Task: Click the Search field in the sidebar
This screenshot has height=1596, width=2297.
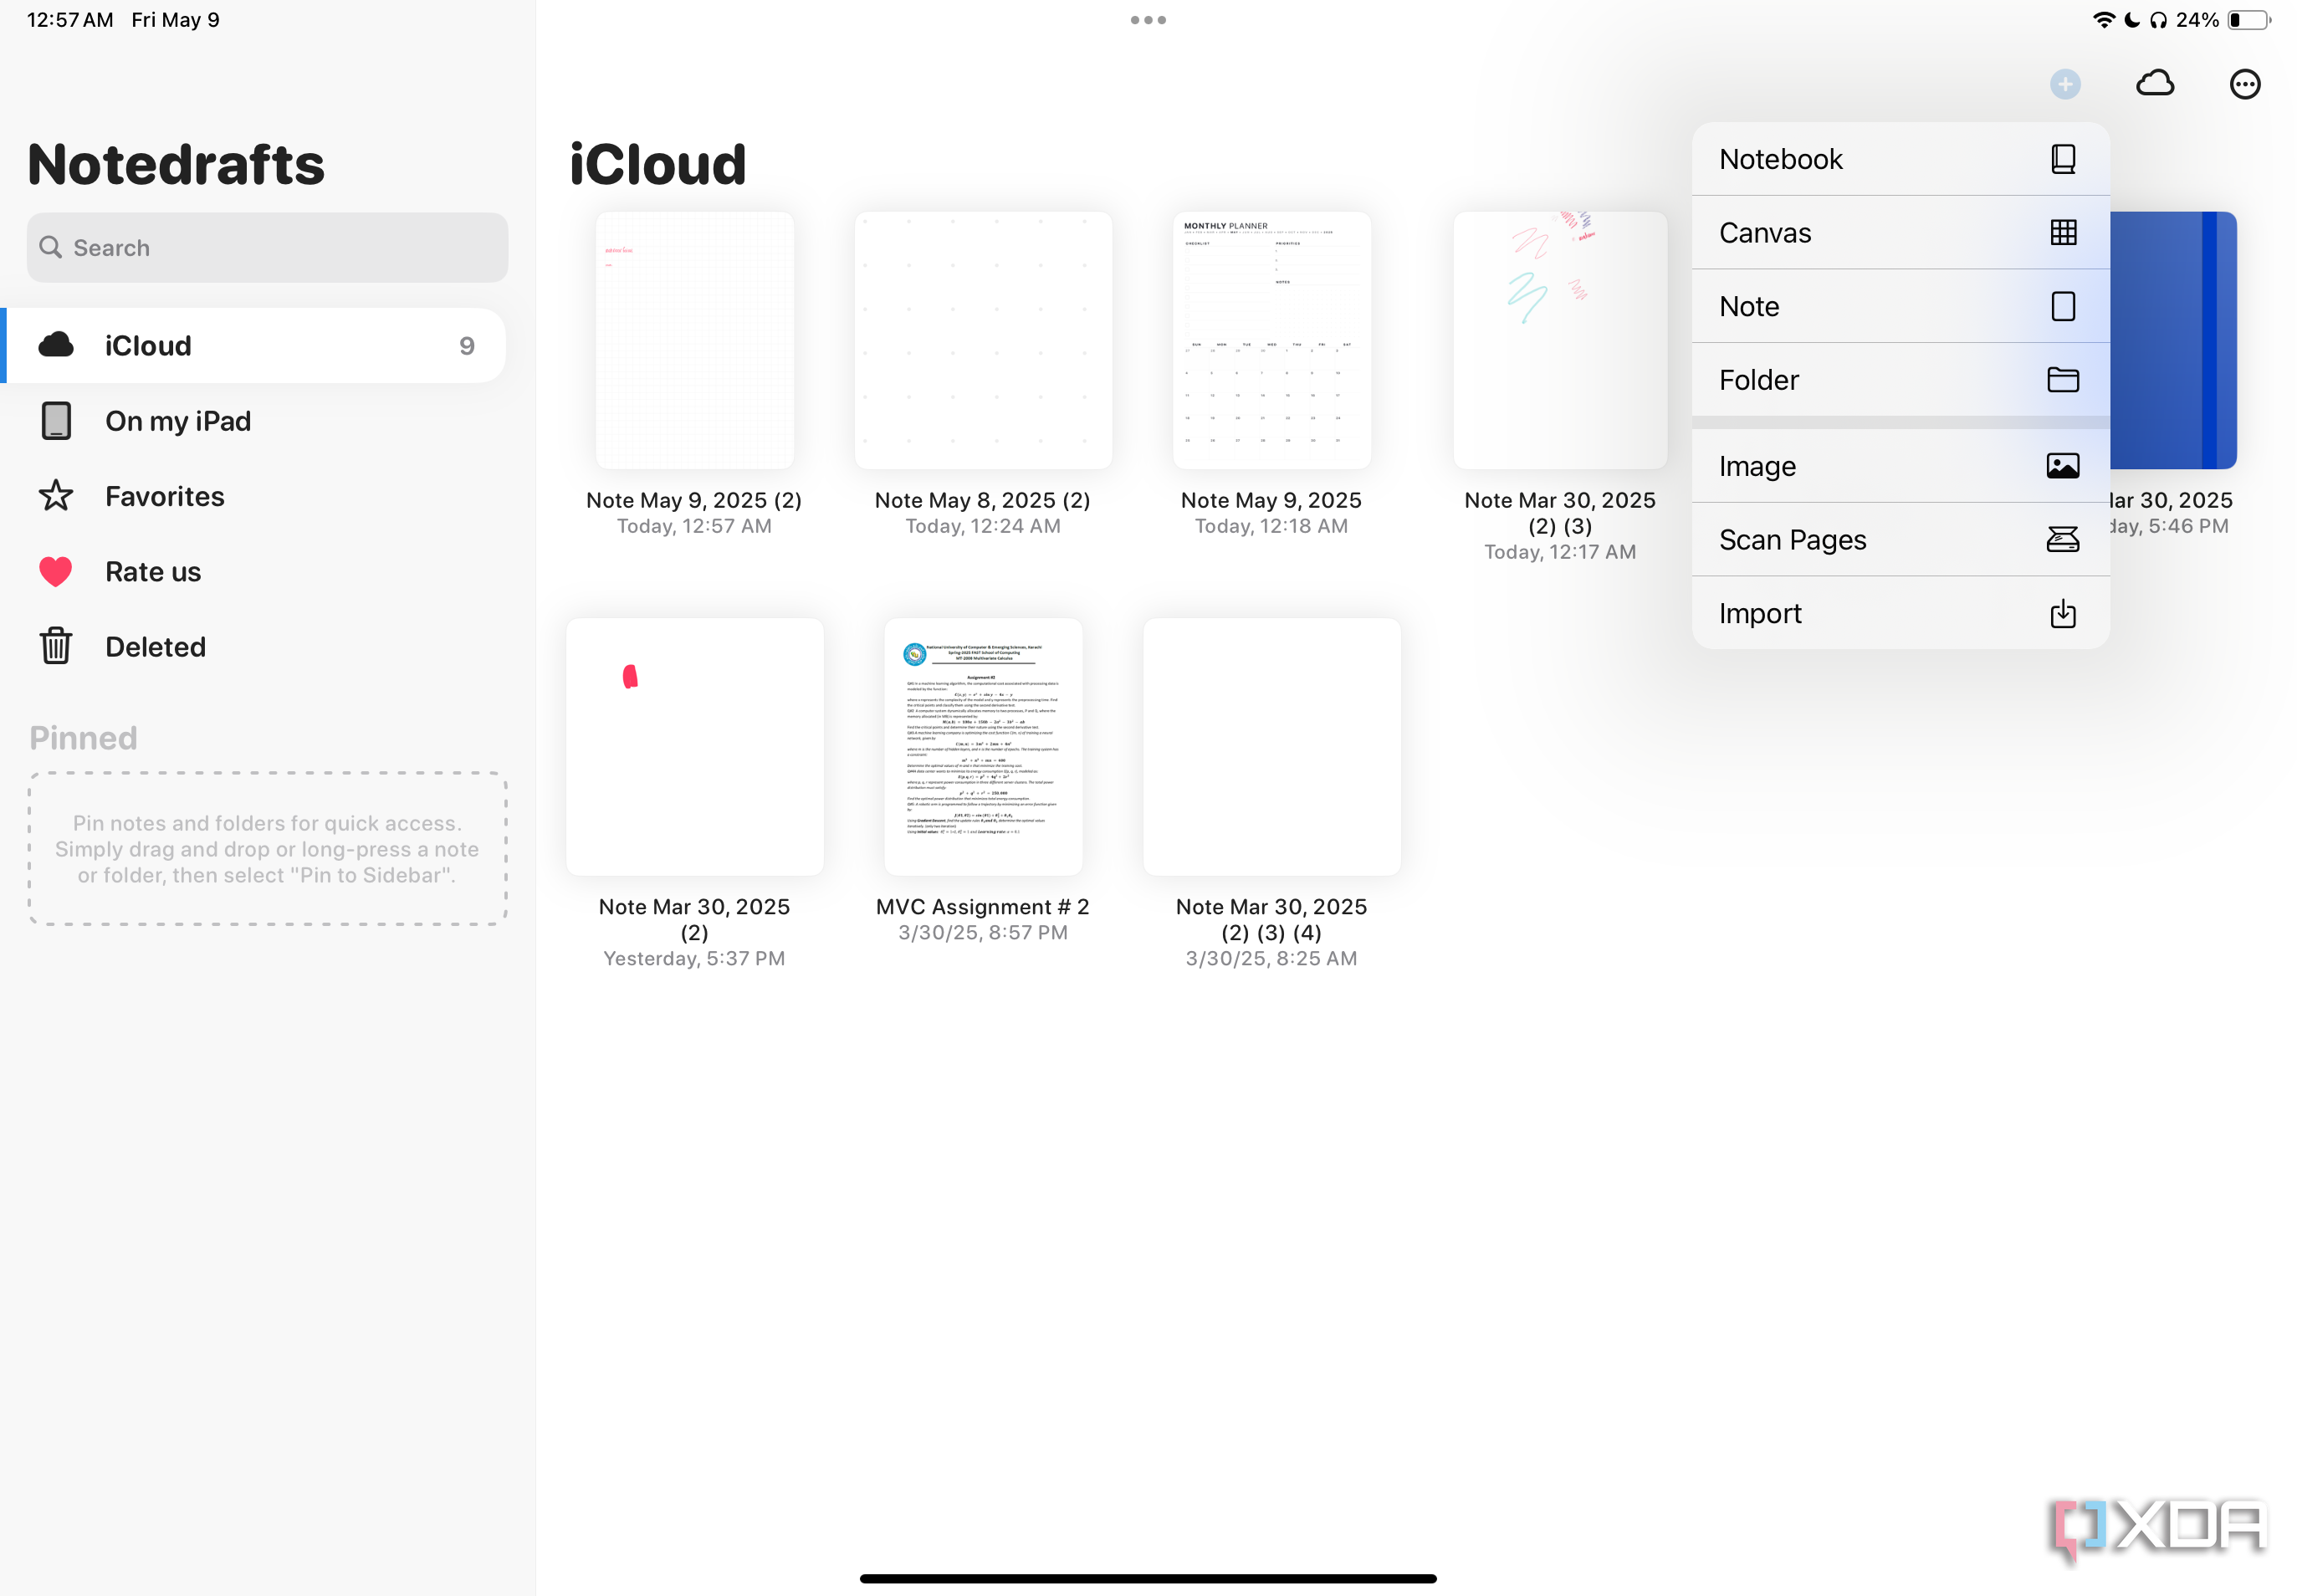Action: [267, 247]
